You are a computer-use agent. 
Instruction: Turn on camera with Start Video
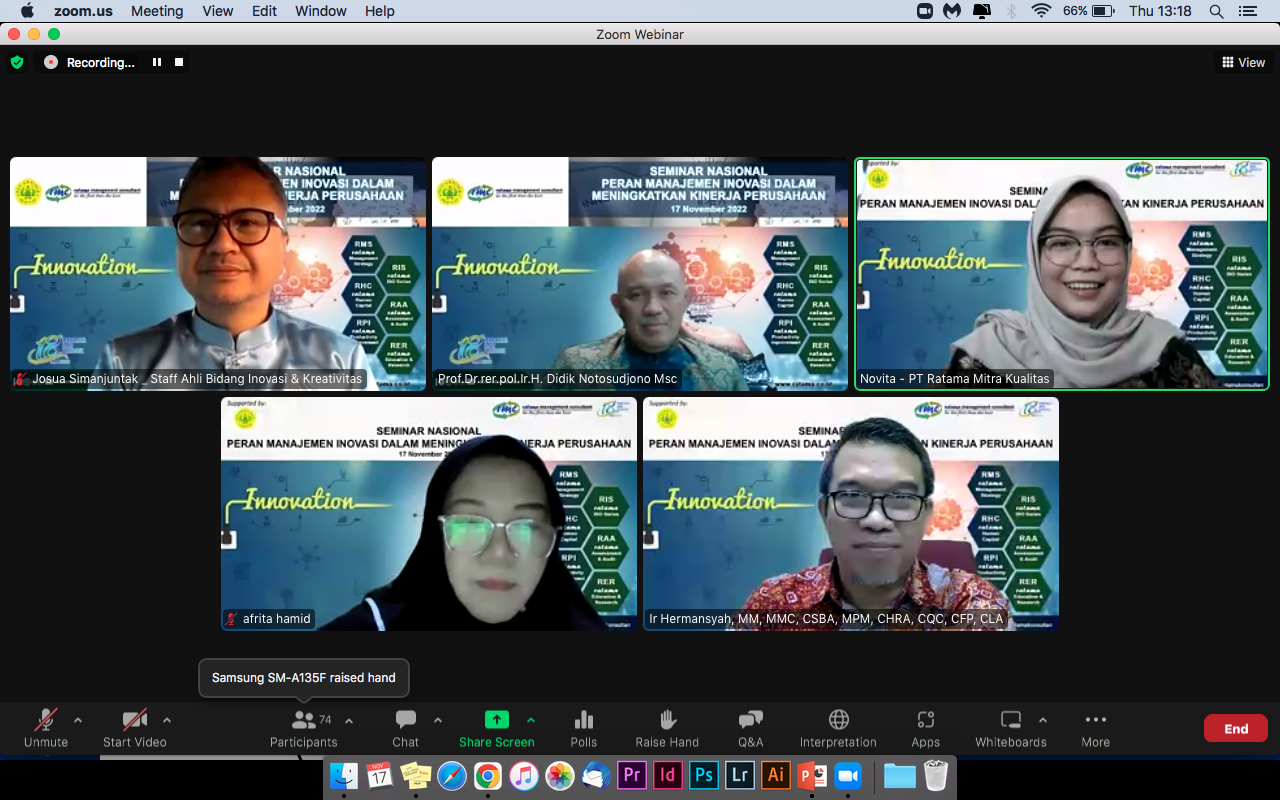tap(134, 728)
